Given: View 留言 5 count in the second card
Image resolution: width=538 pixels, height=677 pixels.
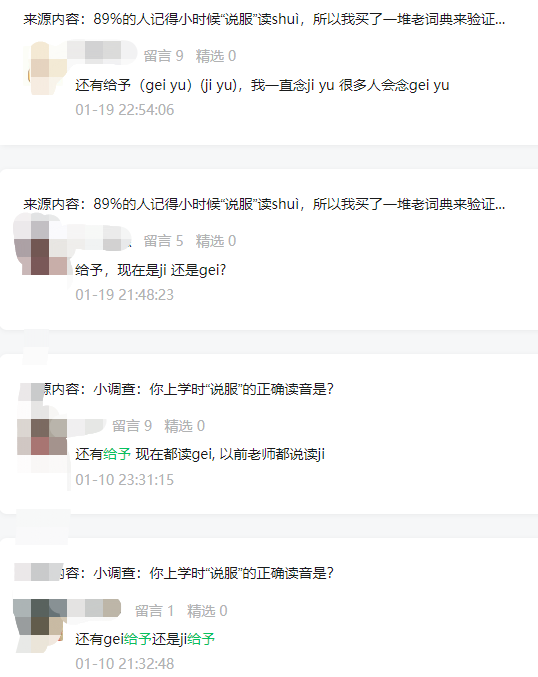Looking at the screenshot, I should coord(164,241).
